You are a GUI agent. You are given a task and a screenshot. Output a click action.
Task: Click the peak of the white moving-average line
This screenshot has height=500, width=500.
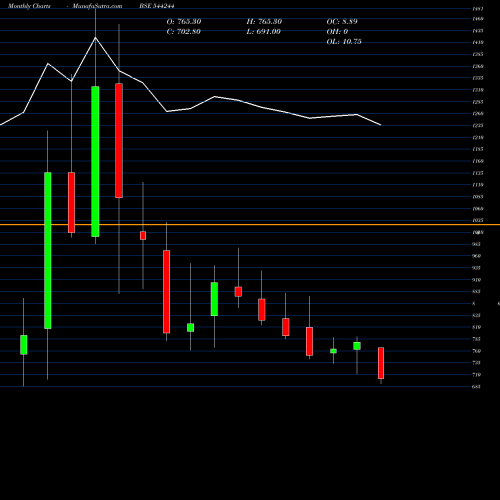(x=95, y=38)
